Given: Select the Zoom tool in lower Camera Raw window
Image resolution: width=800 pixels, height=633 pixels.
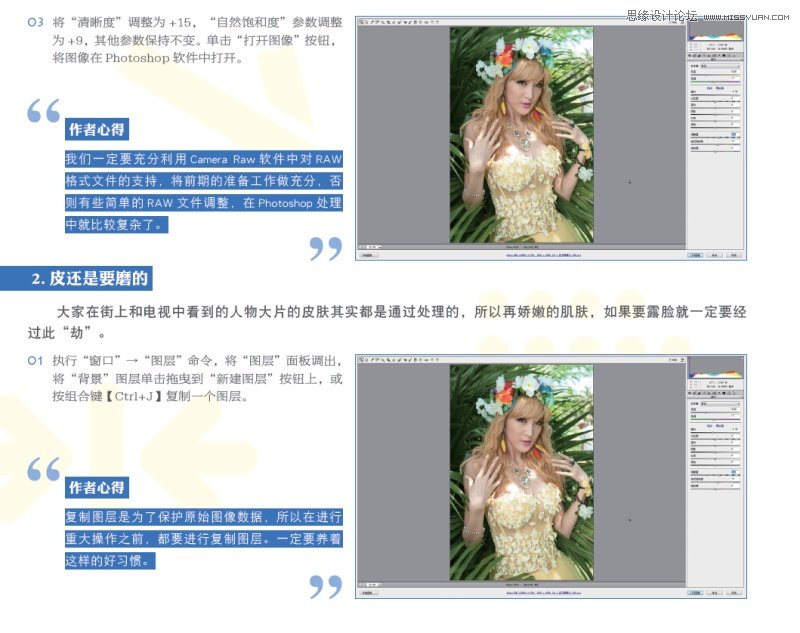Looking at the screenshot, I should click(x=361, y=360).
